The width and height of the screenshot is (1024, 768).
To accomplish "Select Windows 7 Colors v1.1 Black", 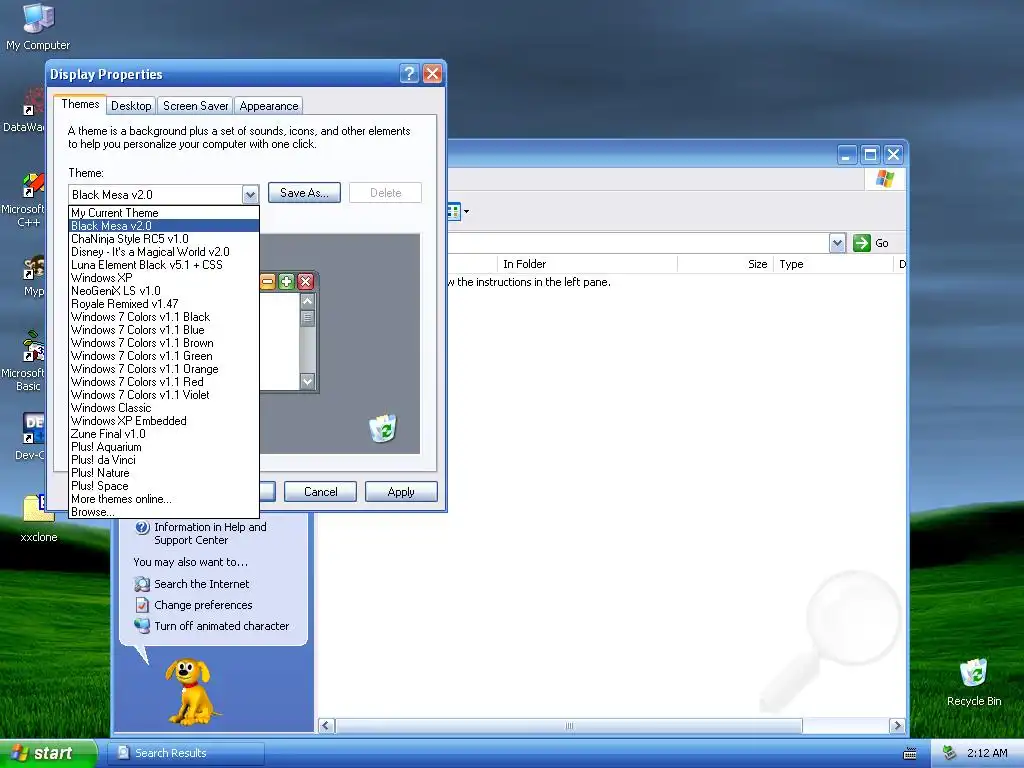I will point(164,317).
